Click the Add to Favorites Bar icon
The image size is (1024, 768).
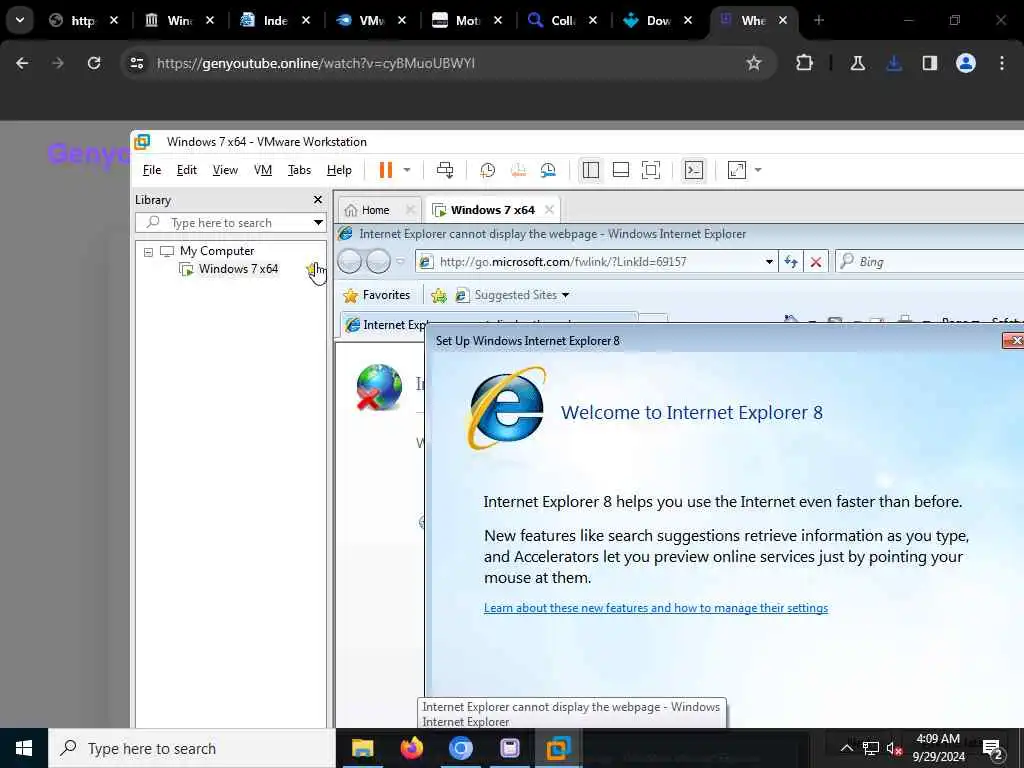click(x=439, y=296)
